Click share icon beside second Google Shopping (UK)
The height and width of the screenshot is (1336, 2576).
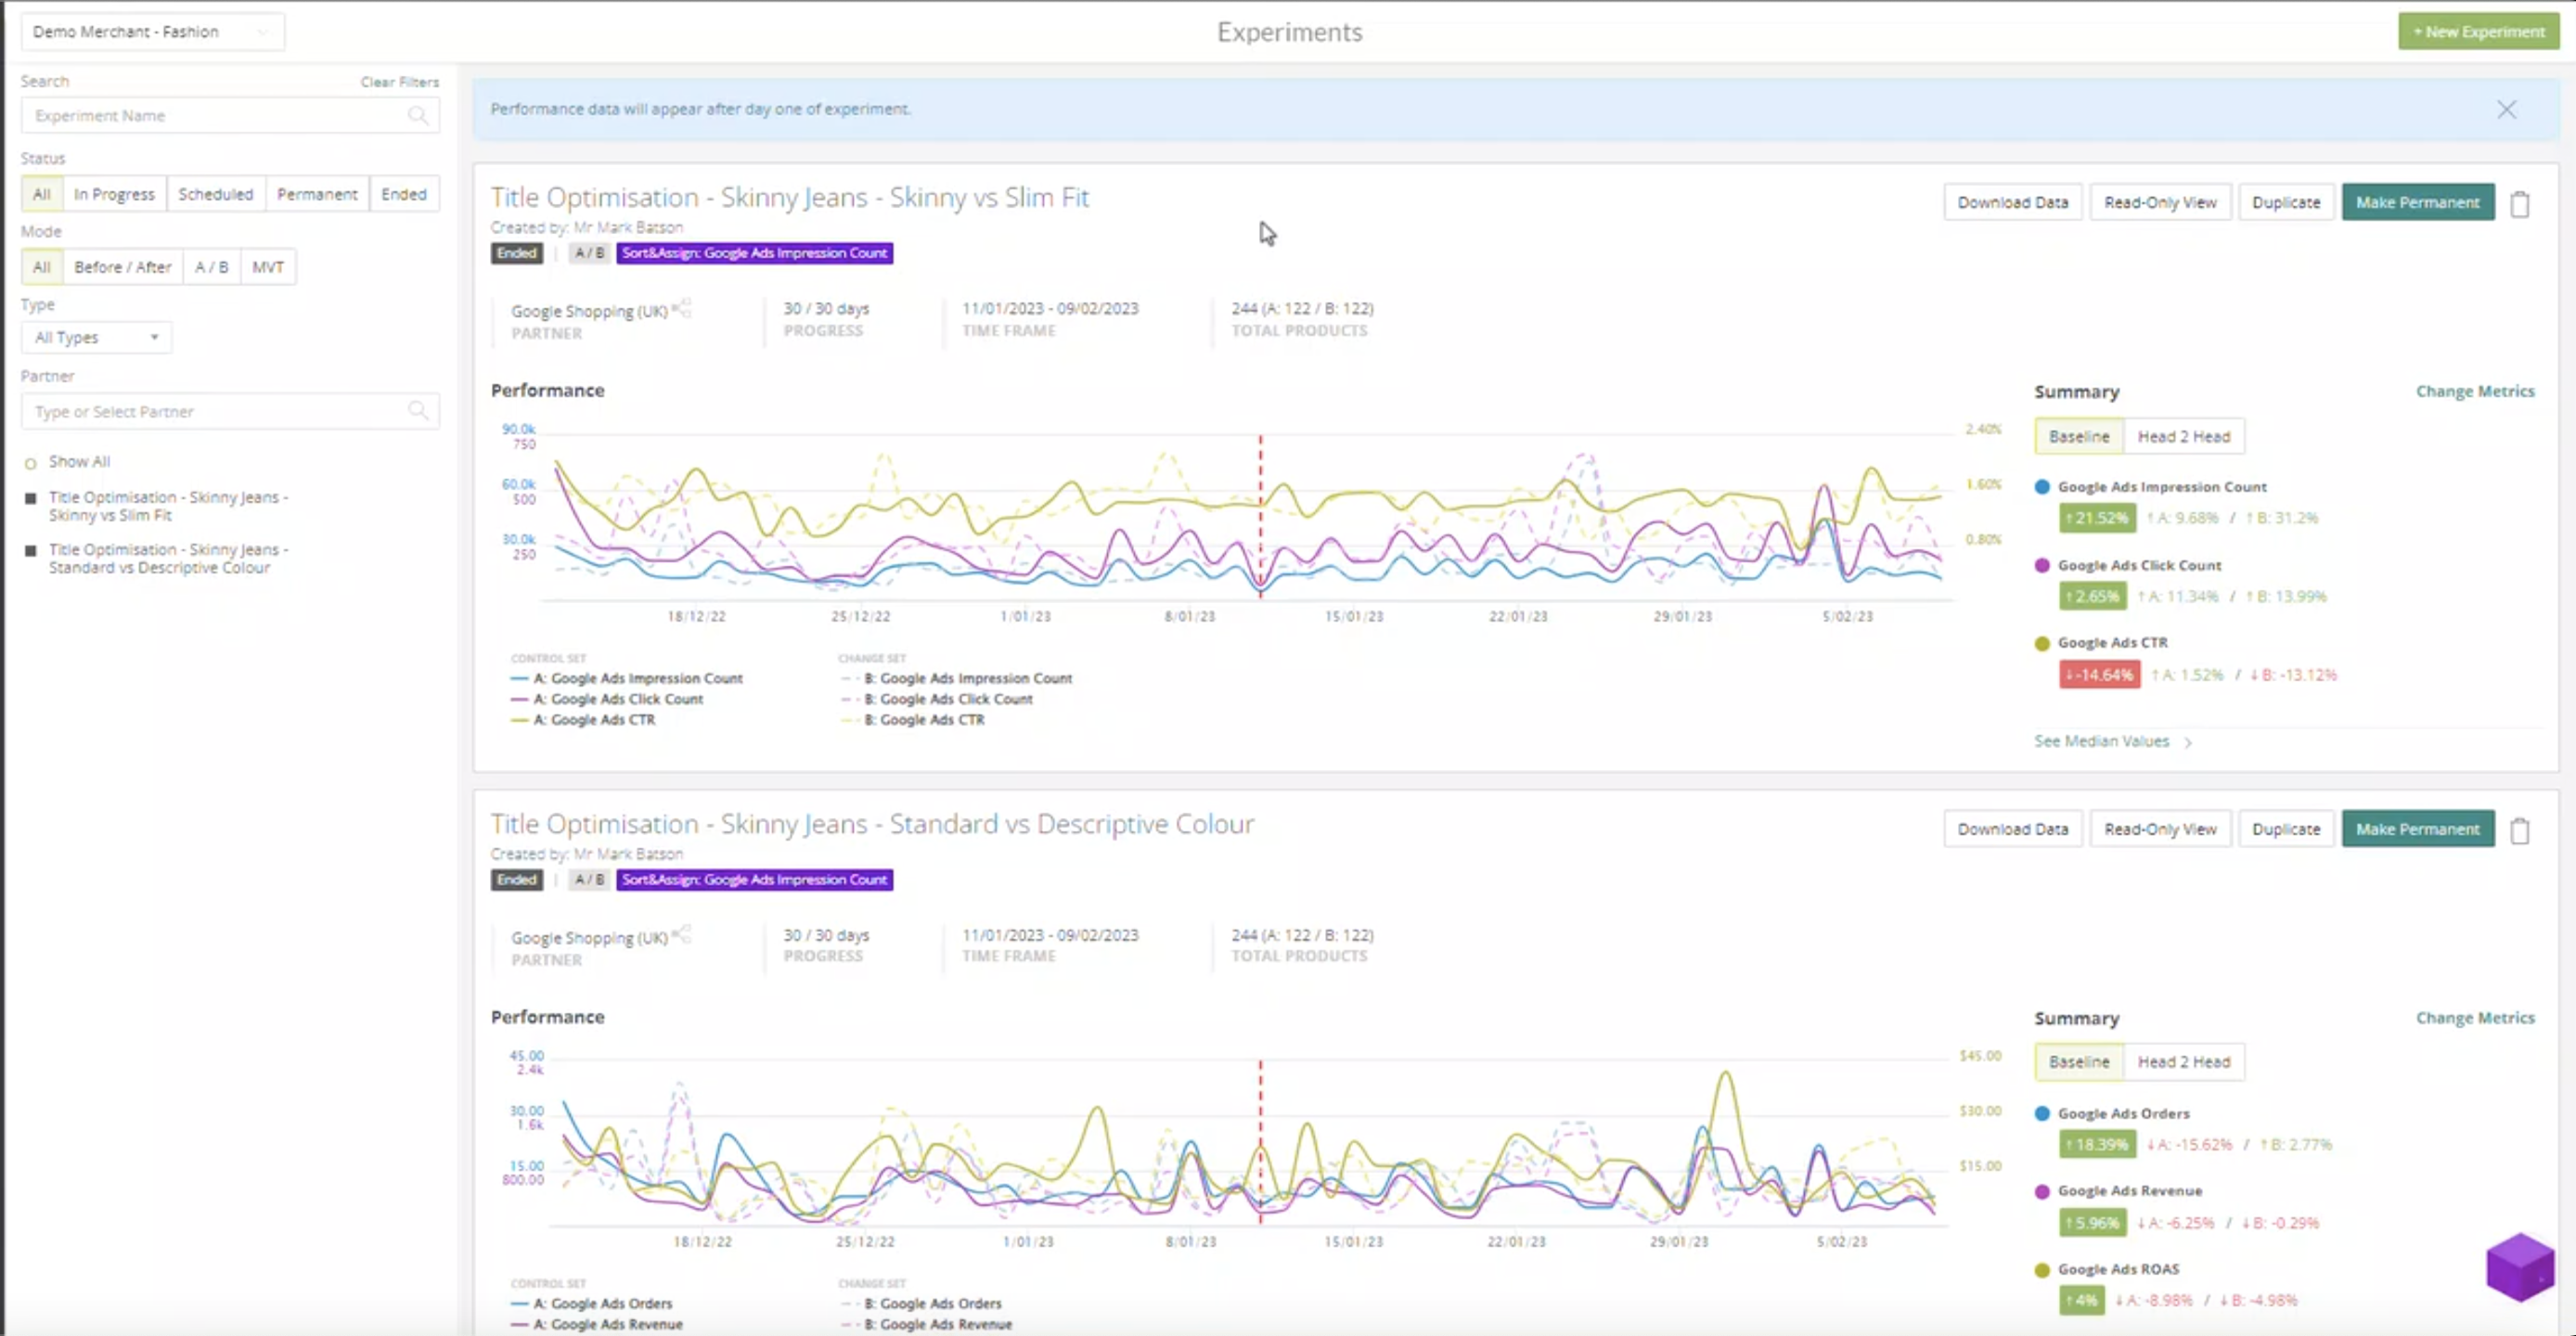(682, 935)
